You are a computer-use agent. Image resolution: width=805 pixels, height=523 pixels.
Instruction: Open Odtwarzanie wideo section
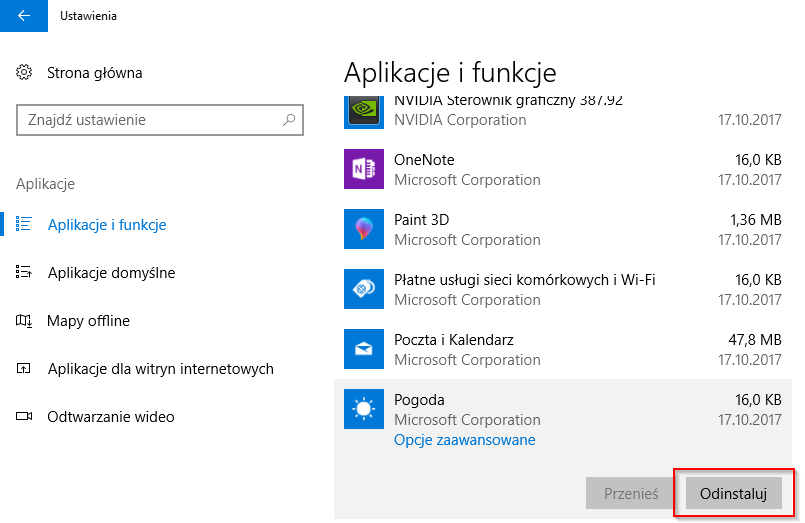click(111, 417)
